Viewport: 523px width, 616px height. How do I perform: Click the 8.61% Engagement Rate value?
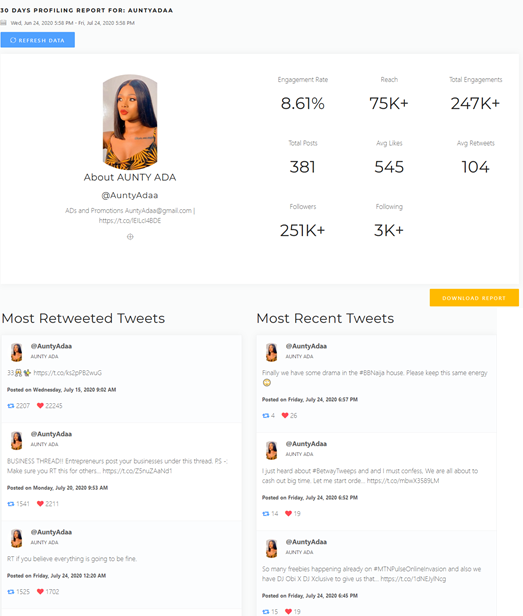click(303, 103)
